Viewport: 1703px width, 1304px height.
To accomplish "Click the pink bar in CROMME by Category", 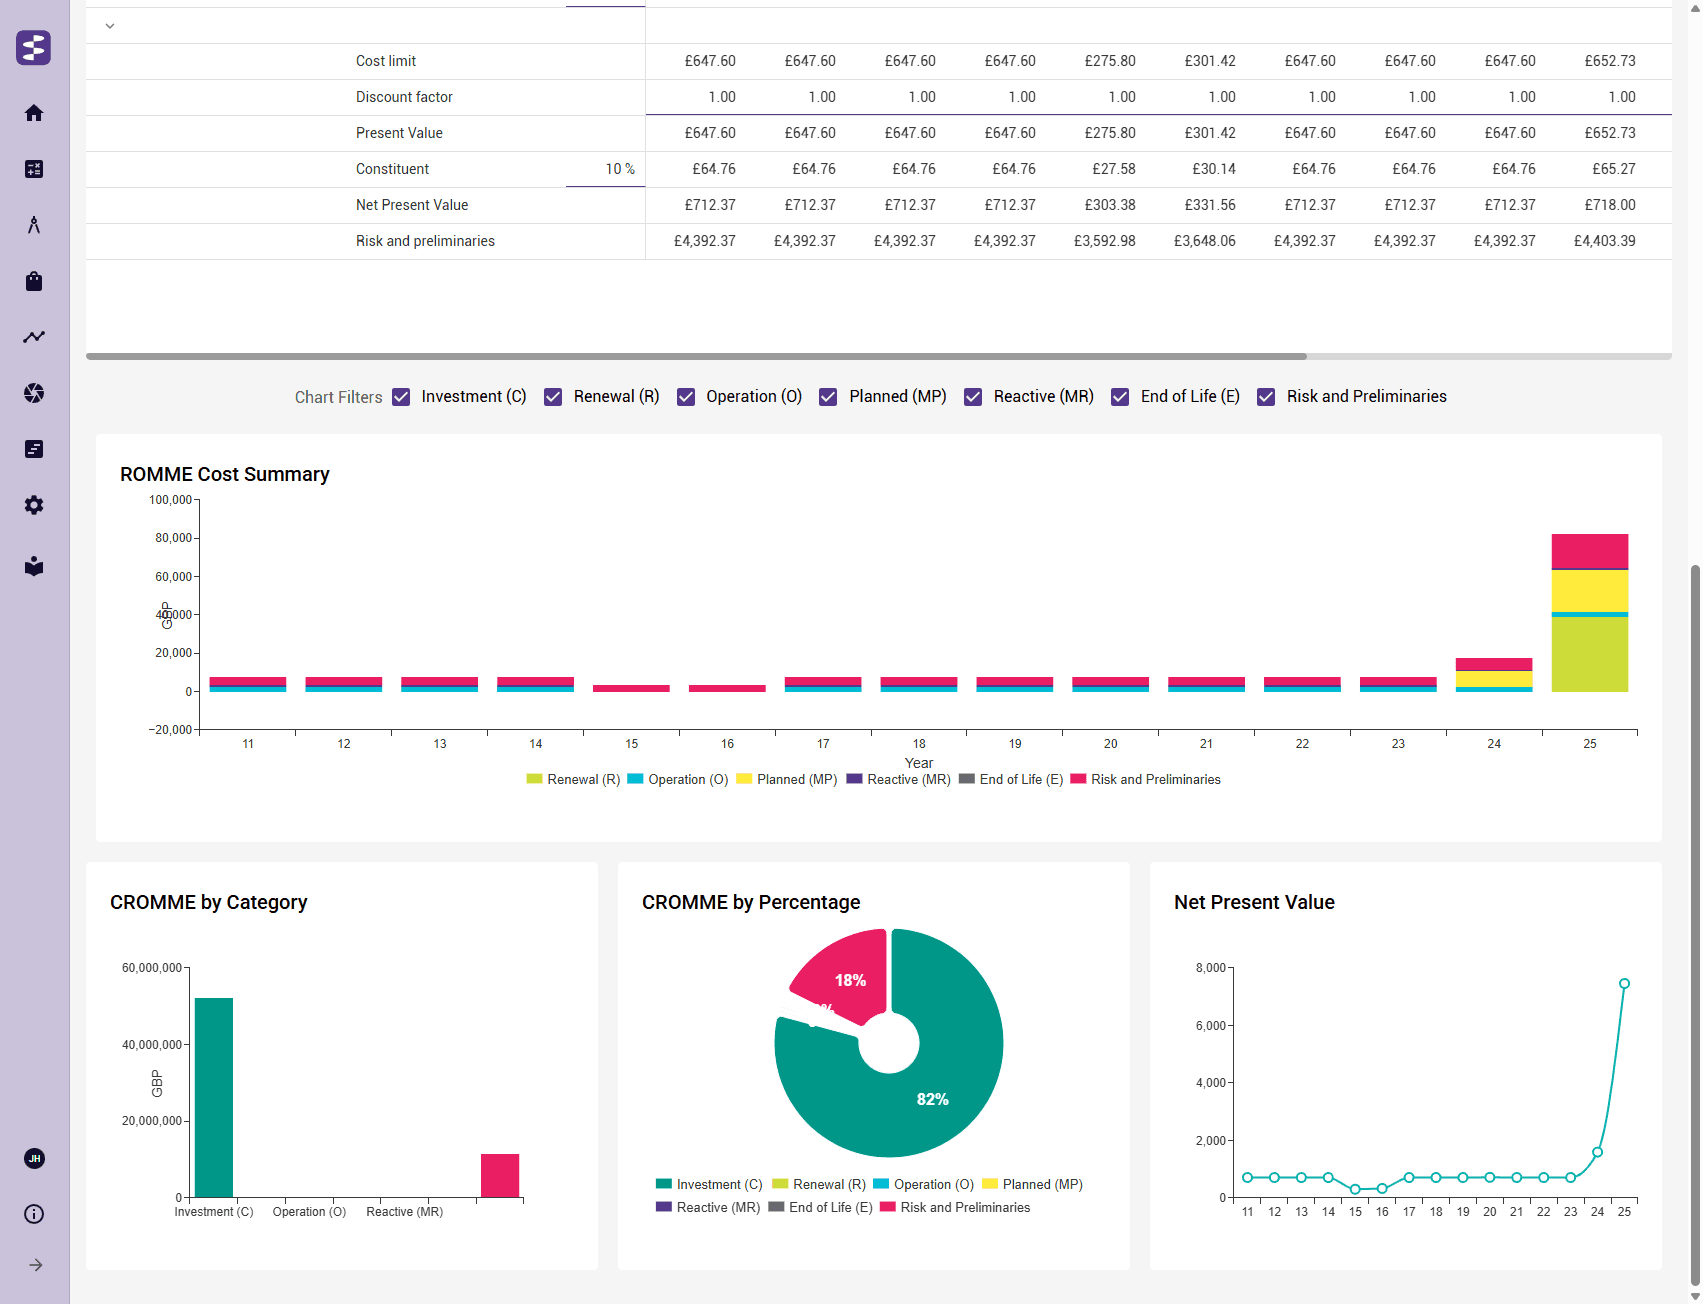I will (500, 1176).
